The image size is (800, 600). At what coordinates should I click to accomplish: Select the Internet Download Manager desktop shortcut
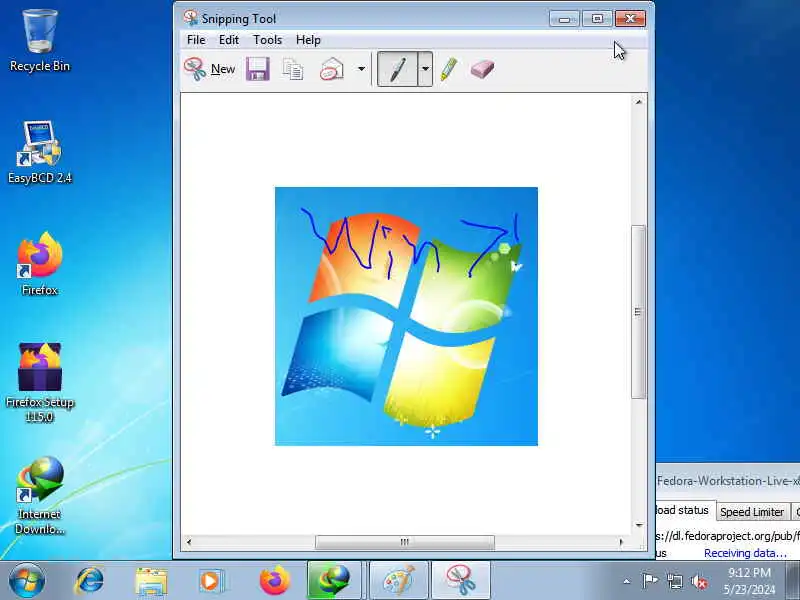(x=40, y=495)
